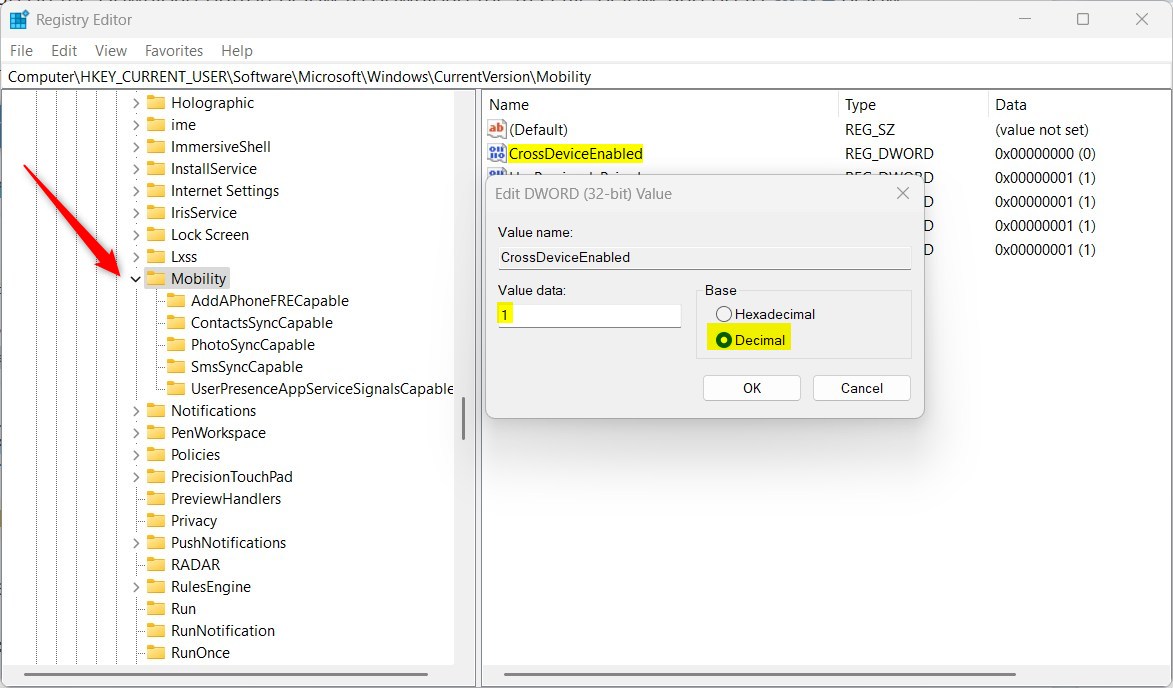
Task: Click the Registry Editor icon in the title bar
Action: [20, 18]
